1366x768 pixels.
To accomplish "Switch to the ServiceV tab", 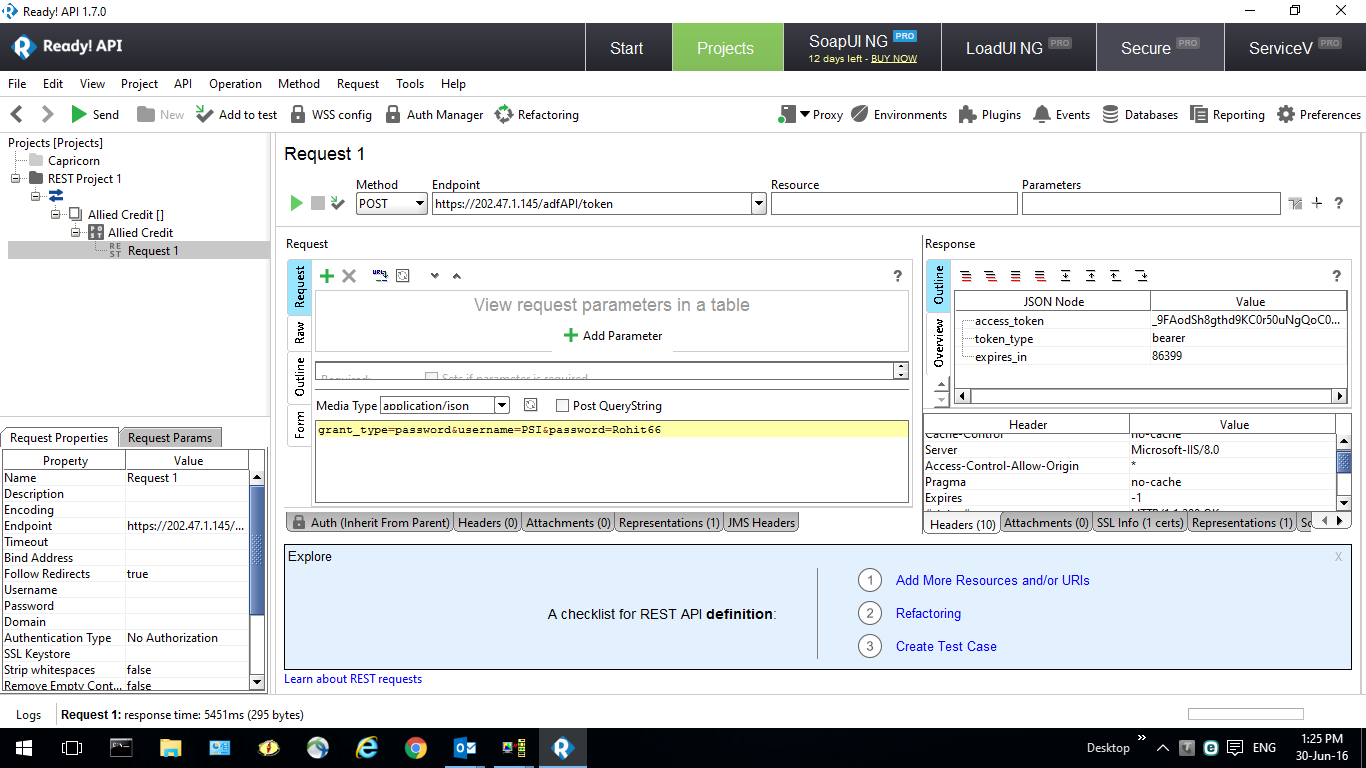I will [1296, 48].
